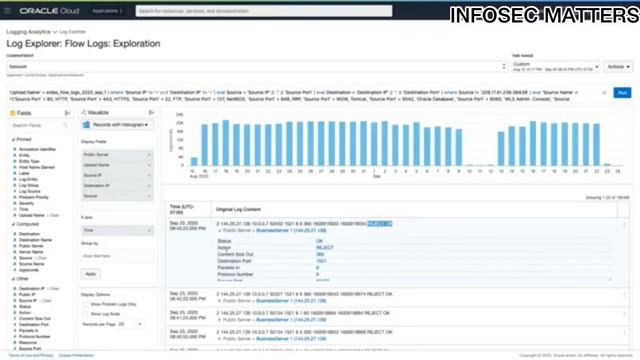Click the tallest histogram bar for Aug 18
640x360 pixels.
[226, 143]
